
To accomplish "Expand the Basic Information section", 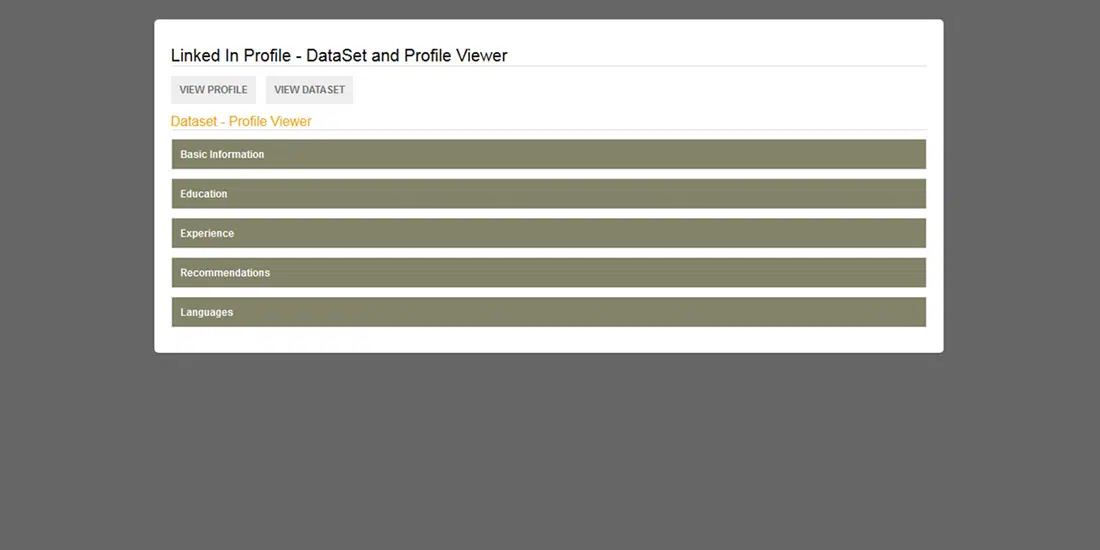I will (548, 154).
